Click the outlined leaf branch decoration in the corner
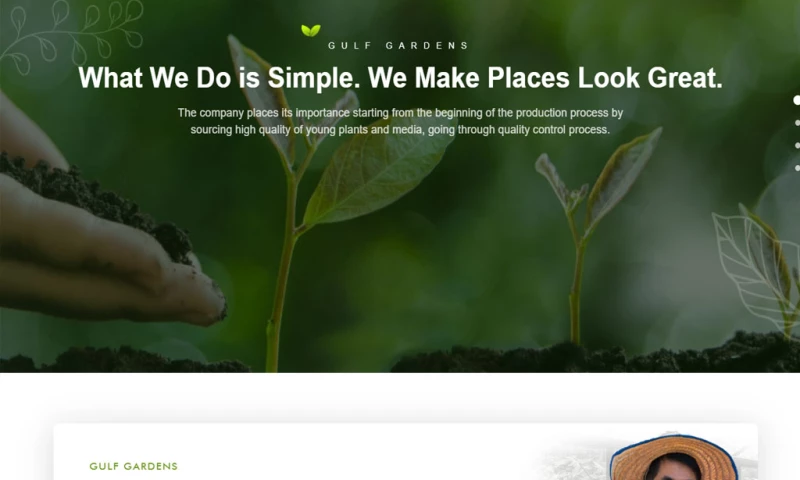The width and height of the screenshot is (800, 480). click(71, 36)
